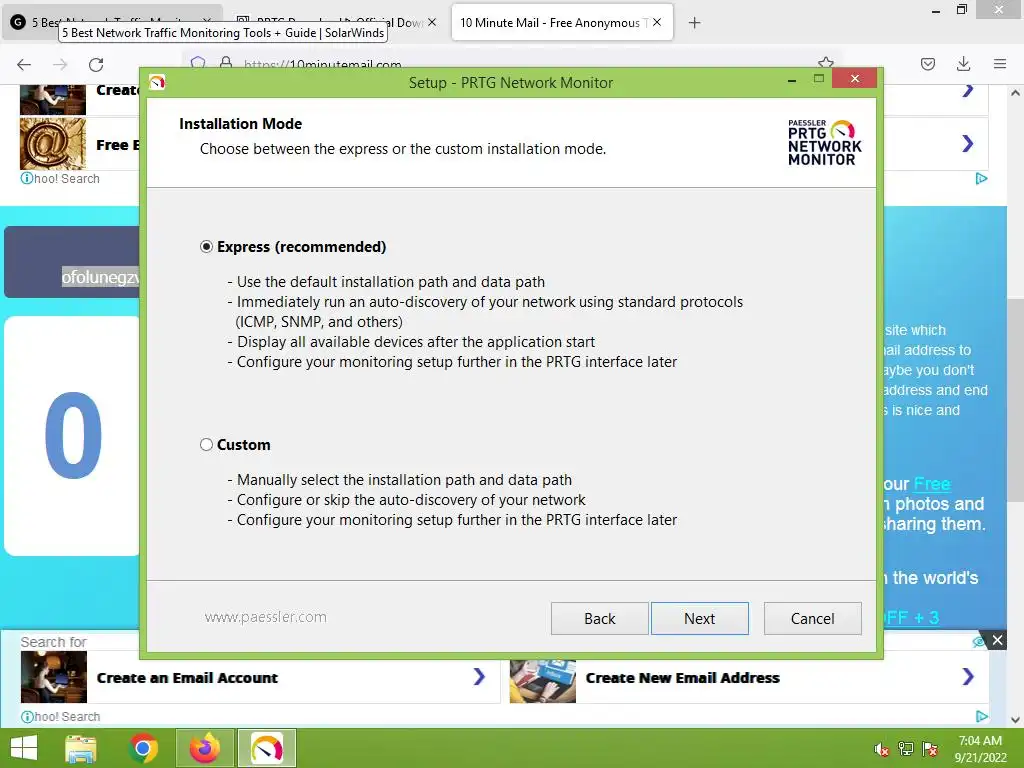Click the scroll down arrow of the page
Screen dimensions: 1024x768
[x=1016, y=719]
